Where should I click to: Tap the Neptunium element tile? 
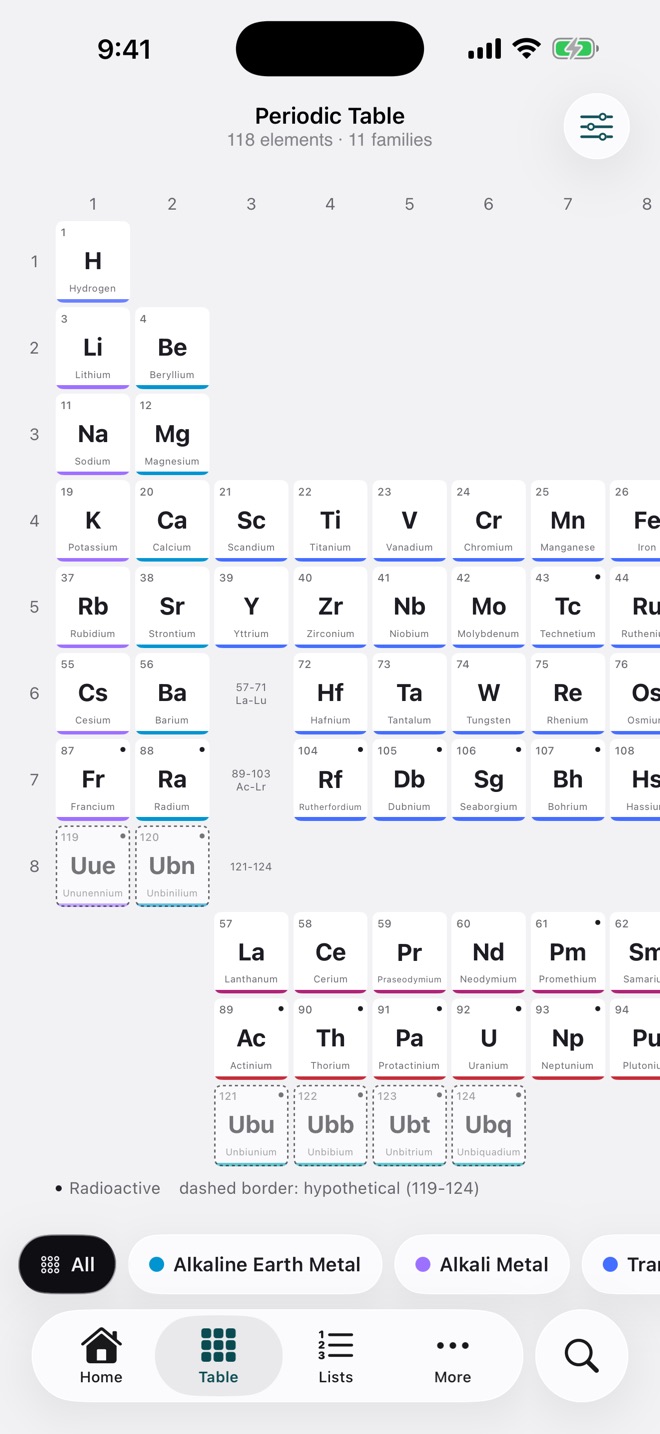coord(568,1039)
